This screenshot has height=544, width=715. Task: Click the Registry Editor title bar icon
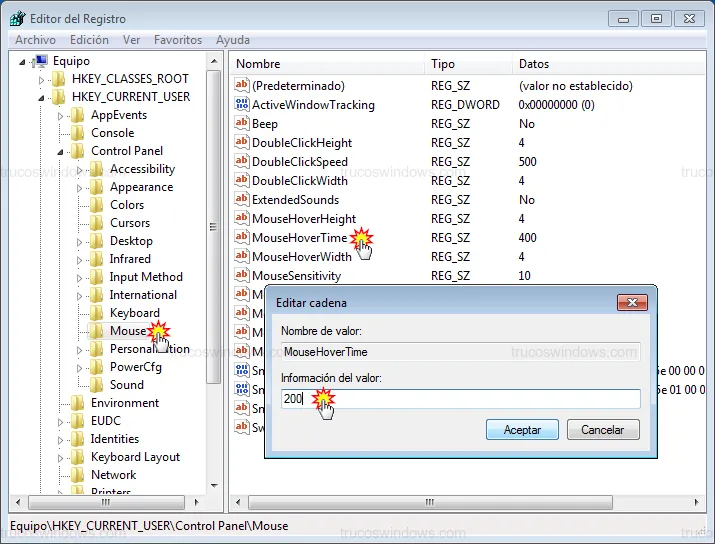18,18
